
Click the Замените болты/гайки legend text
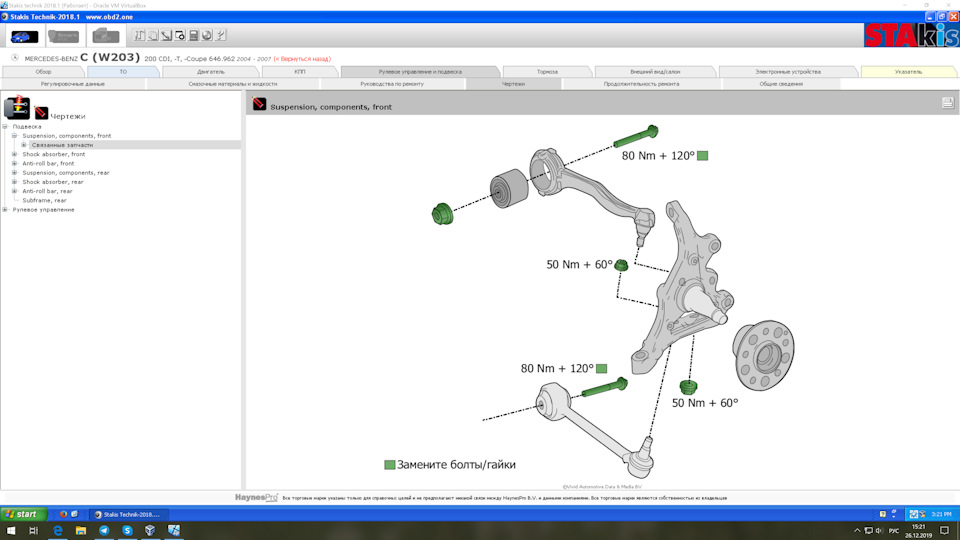coord(456,465)
